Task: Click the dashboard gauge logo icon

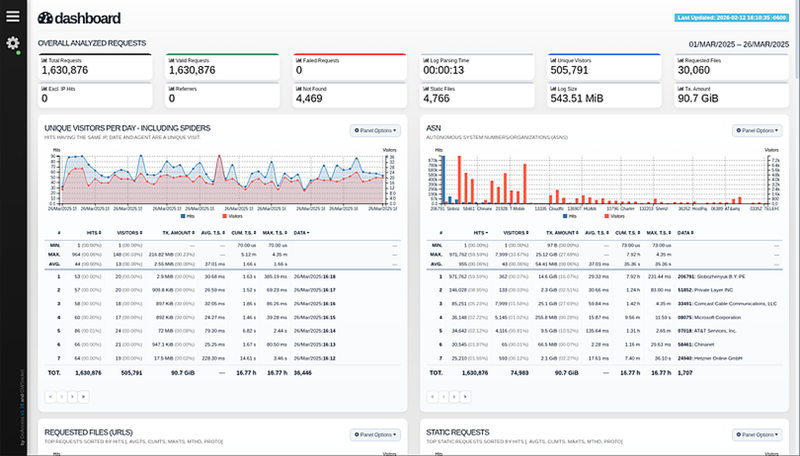Action: (45, 18)
